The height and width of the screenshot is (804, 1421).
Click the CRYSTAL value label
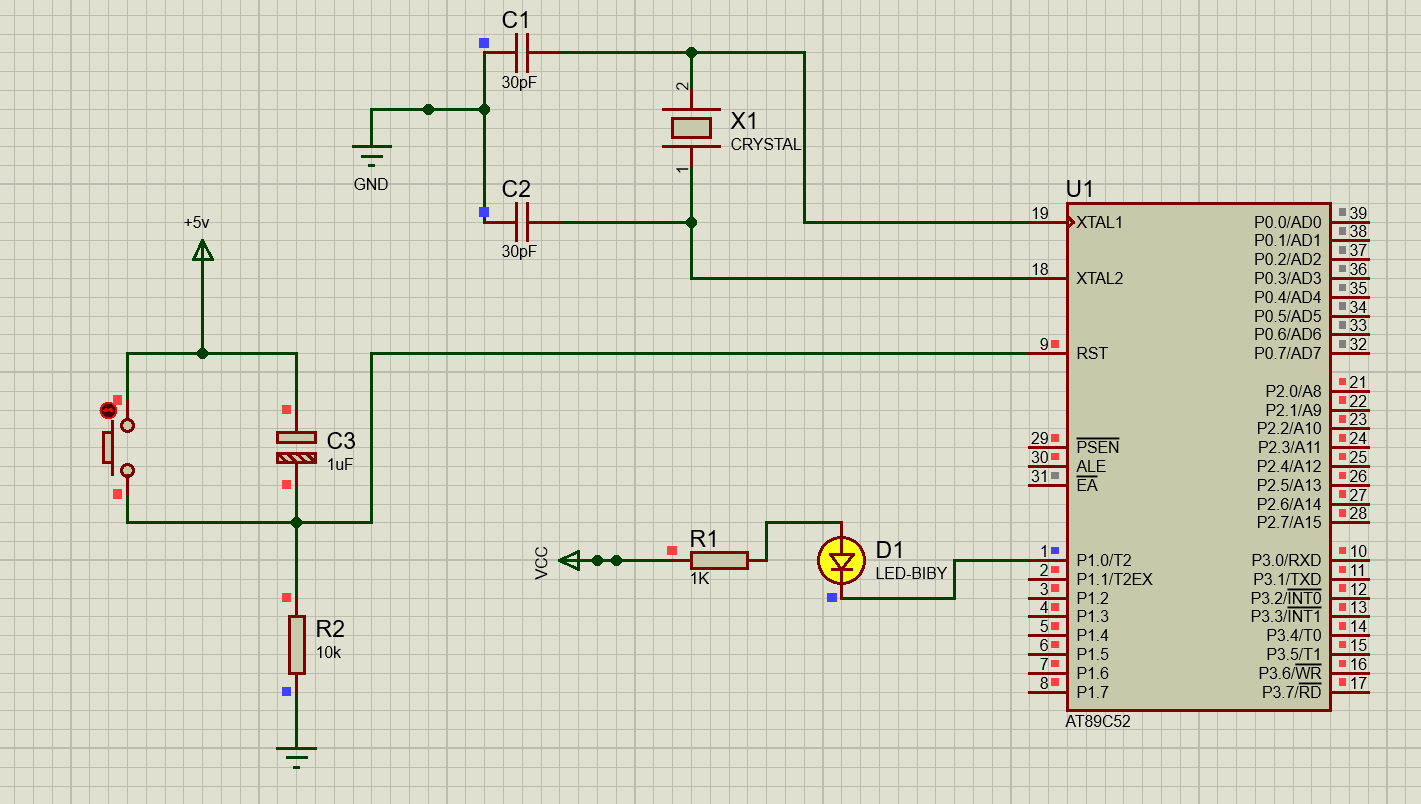(766, 144)
